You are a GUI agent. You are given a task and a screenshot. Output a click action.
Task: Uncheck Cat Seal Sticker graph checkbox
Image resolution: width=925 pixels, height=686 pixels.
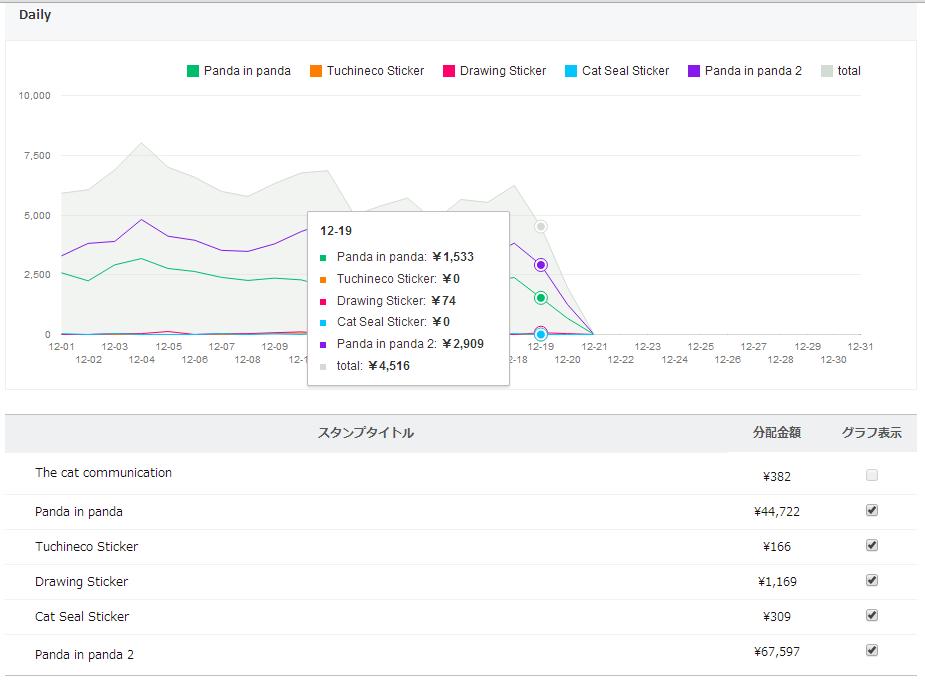pyautogui.click(x=872, y=615)
